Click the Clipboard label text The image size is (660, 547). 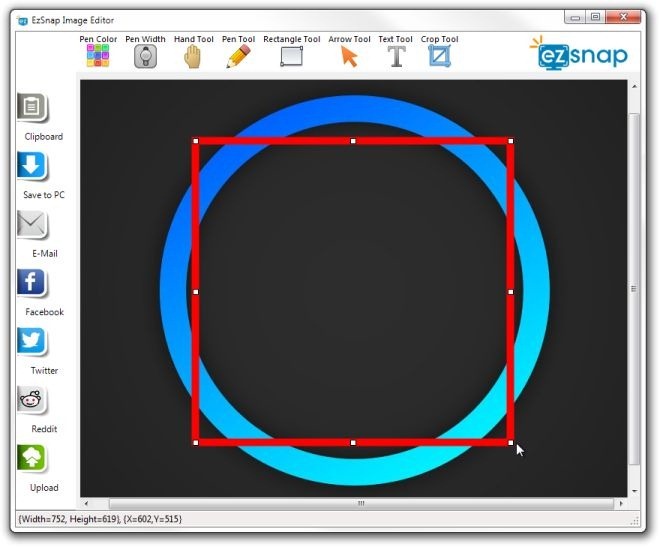(44, 137)
